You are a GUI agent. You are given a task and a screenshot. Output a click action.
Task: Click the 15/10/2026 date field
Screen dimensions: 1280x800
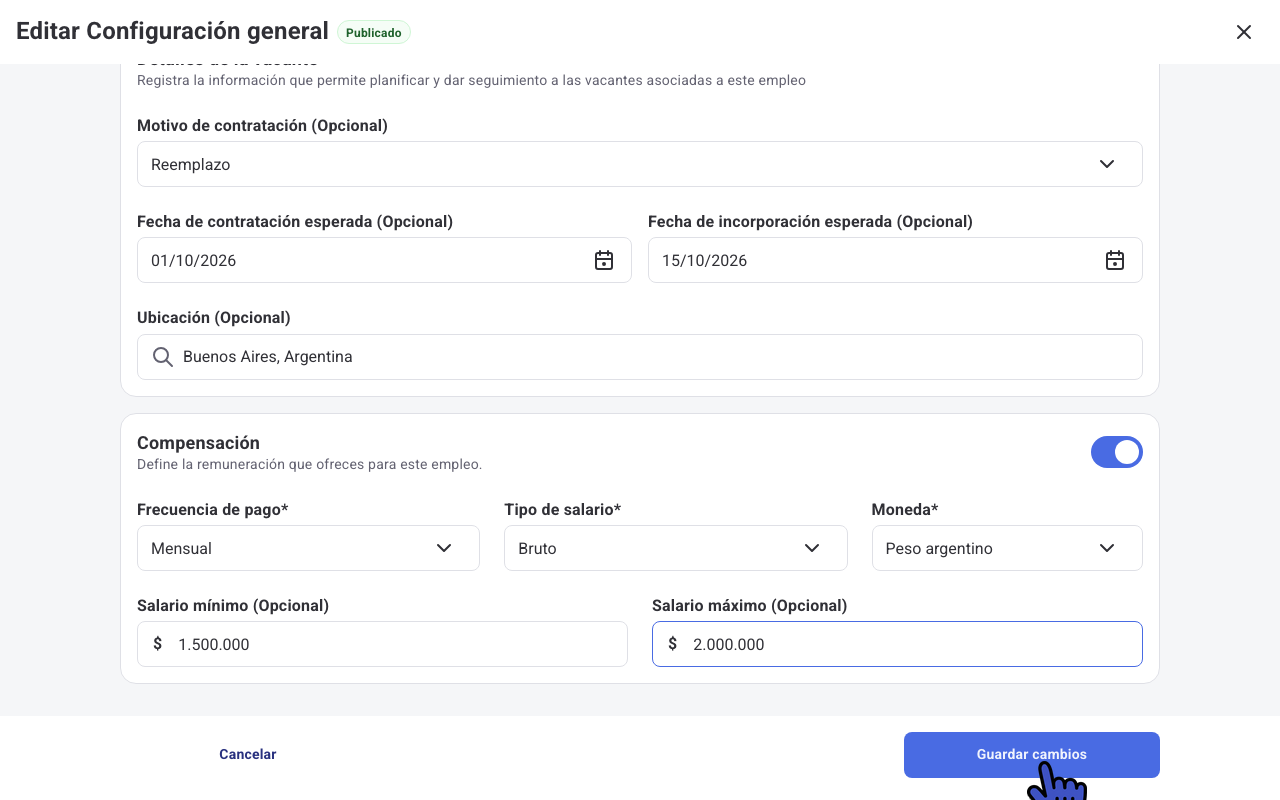[895, 260]
